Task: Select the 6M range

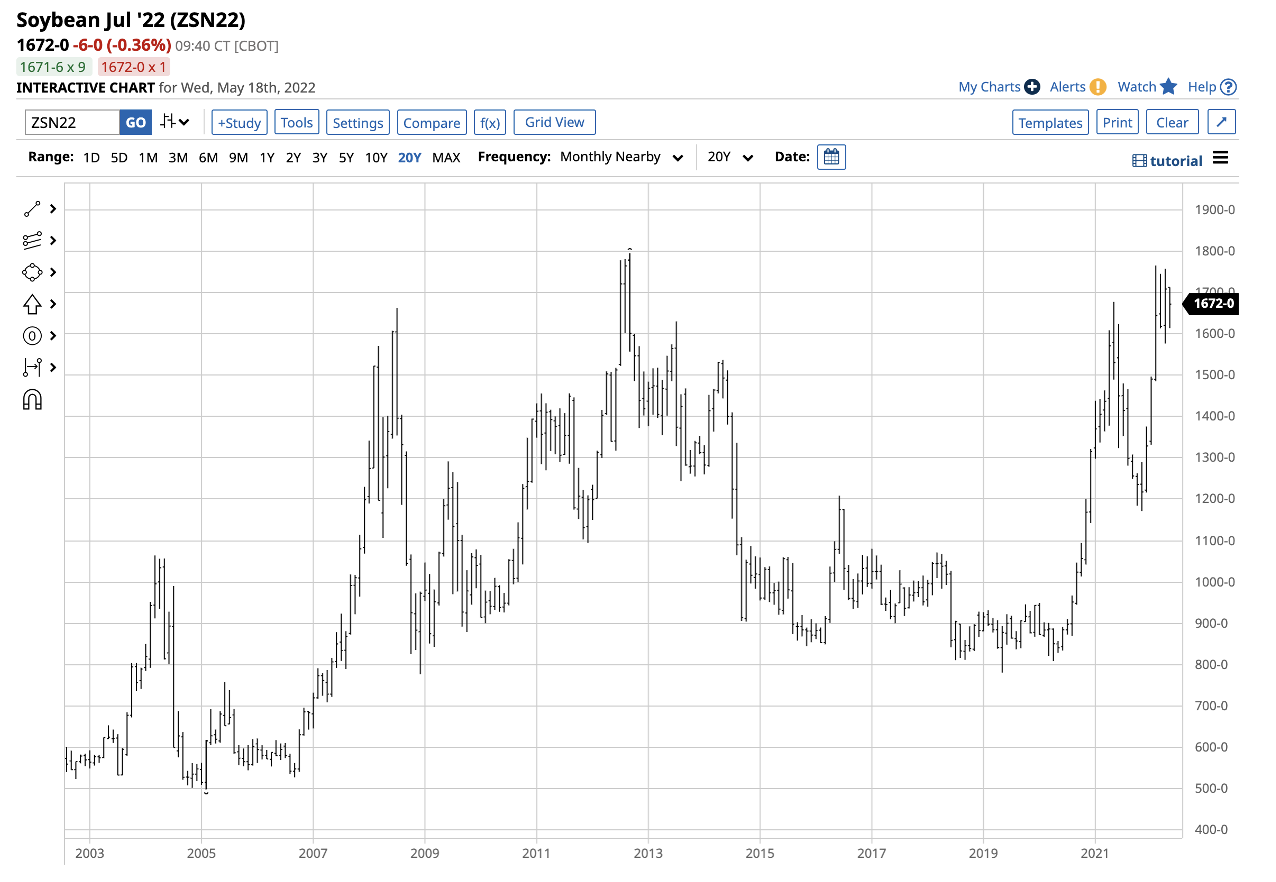Action: tap(208, 157)
